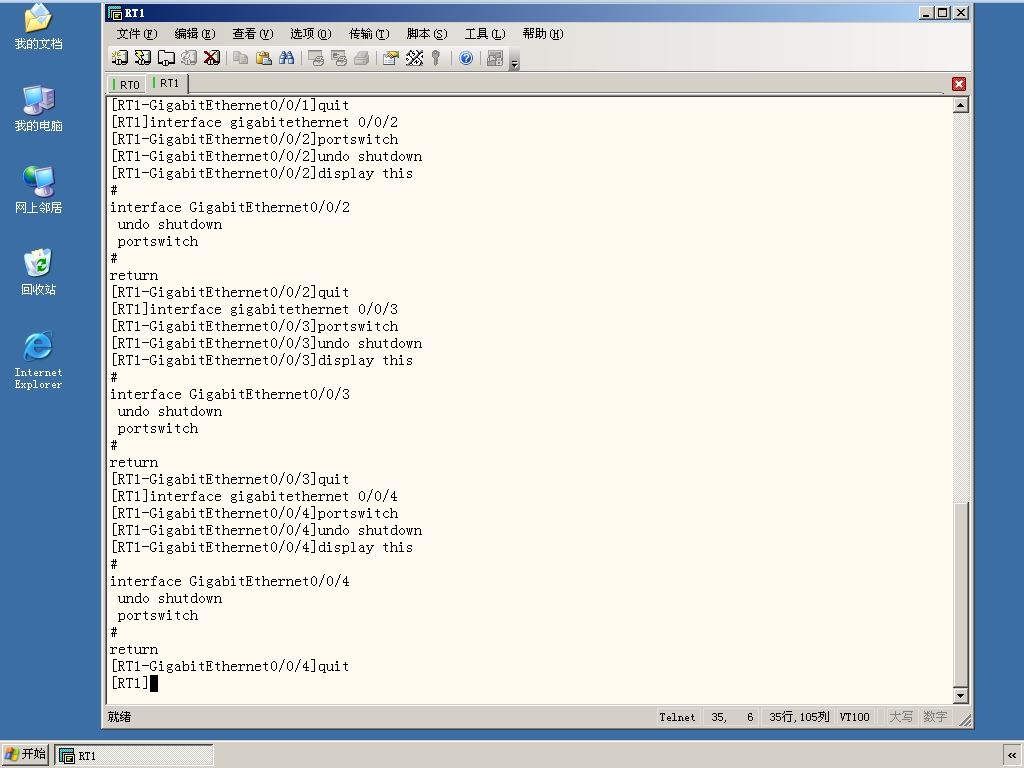The width and height of the screenshot is (1024, 768).
Task: Click the SecureCRT title bar icon
Action: coord(115,13)
